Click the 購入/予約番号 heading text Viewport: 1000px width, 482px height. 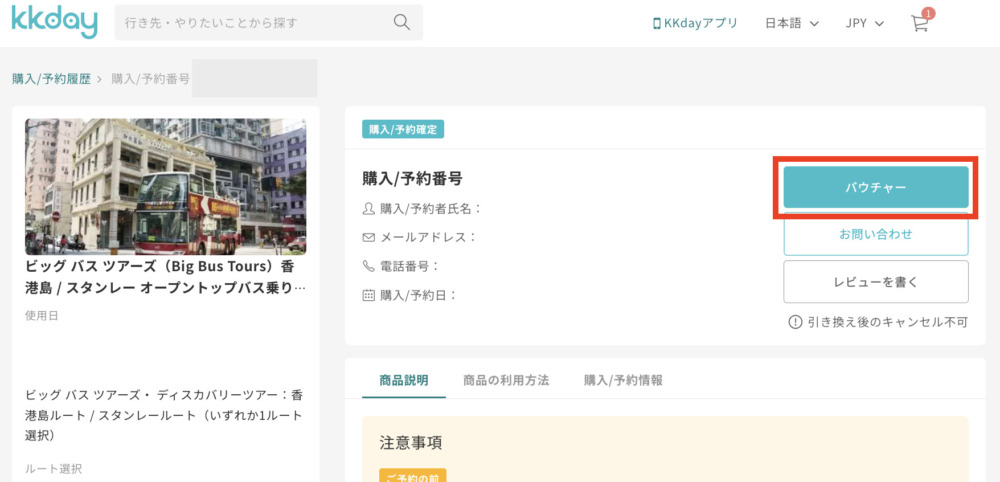tap(412, 179)
